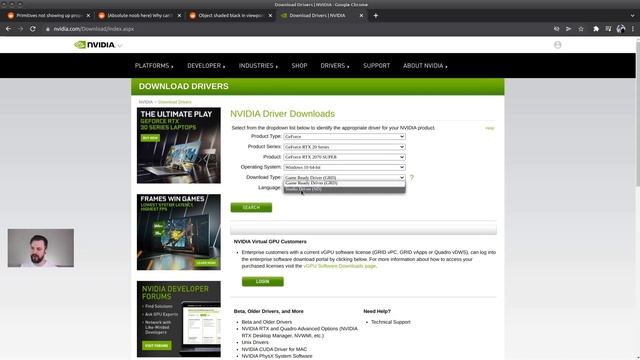Open NVIDIA CUDA Driver for MAC link

click(x=274, y=349)
